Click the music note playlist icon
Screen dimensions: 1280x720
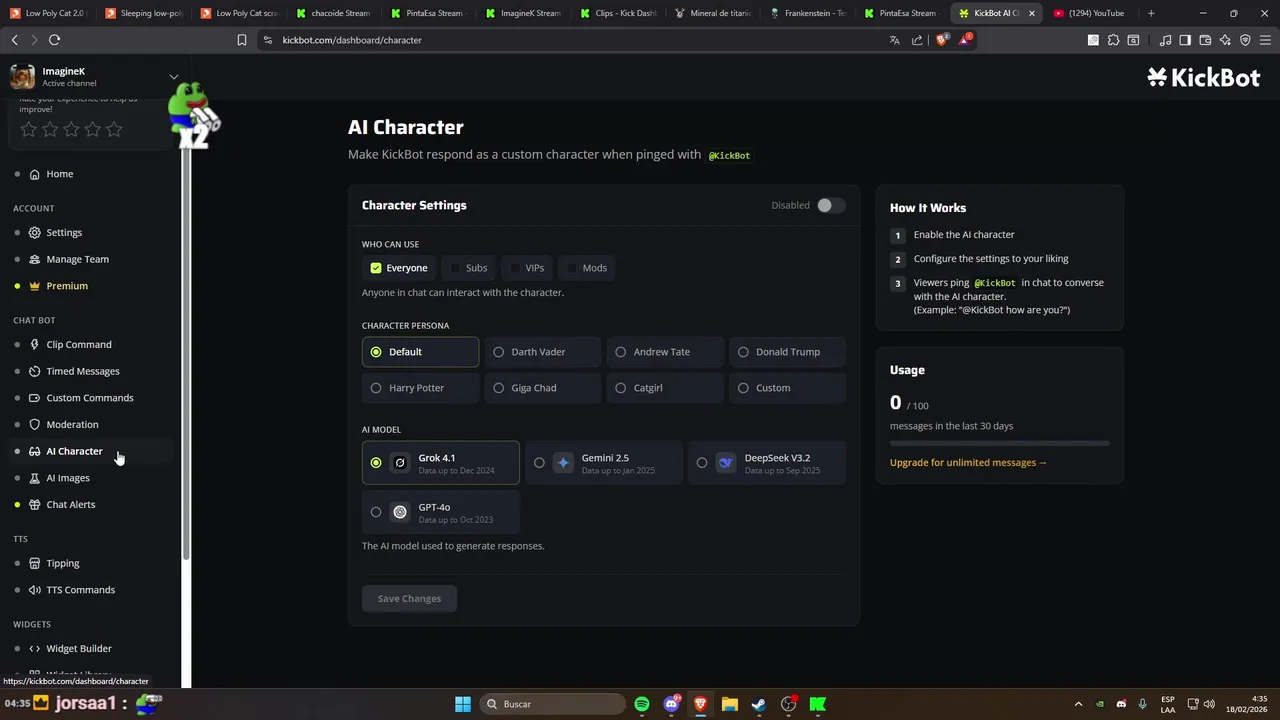[x=1165, y=40]
